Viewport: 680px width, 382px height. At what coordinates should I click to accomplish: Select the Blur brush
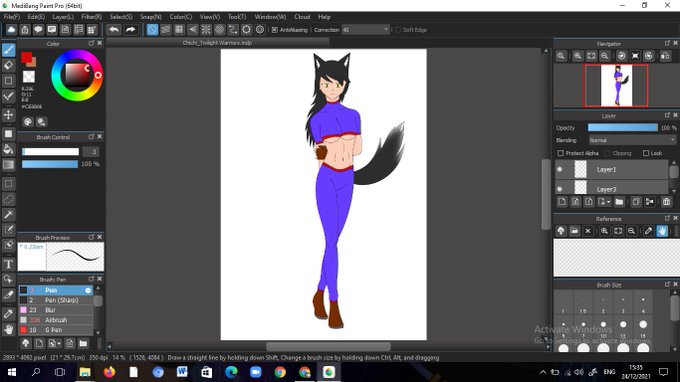(56, 310)
